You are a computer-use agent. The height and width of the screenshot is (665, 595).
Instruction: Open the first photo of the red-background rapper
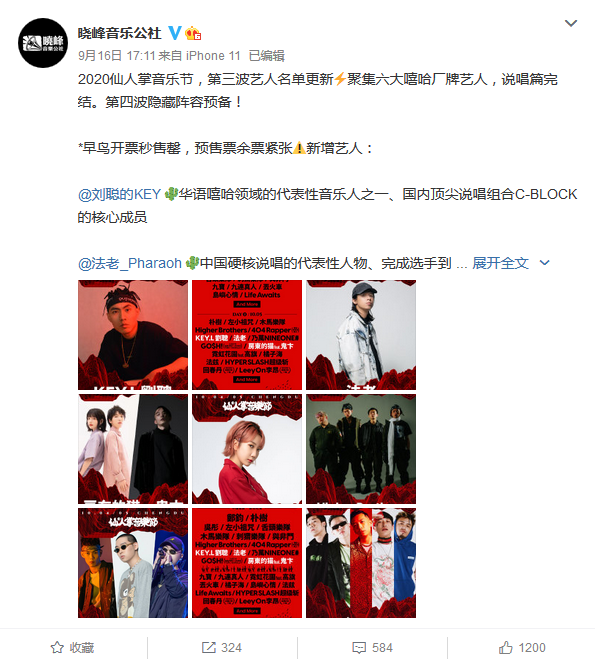133,335
